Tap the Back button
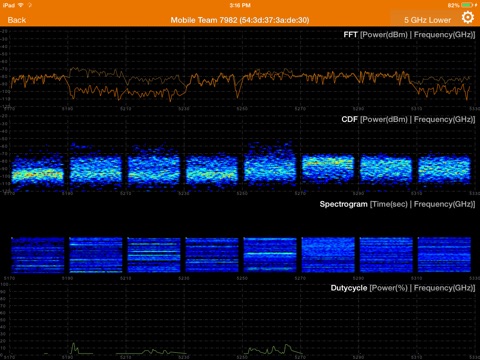 click(17, 20)
